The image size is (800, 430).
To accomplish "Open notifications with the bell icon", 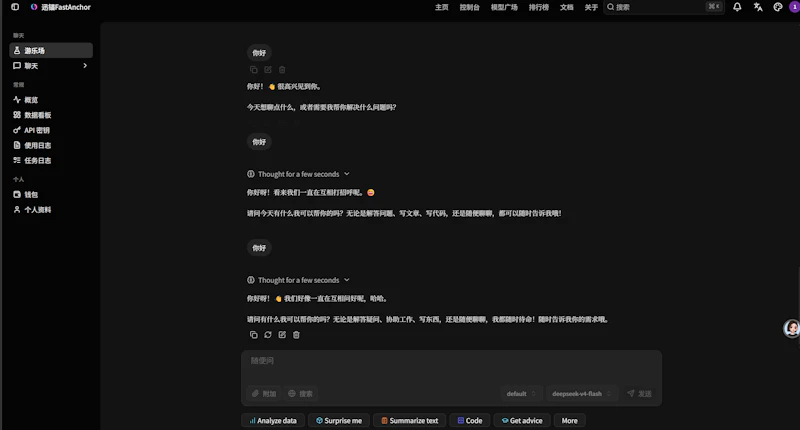I will click(x=737, y=7).
